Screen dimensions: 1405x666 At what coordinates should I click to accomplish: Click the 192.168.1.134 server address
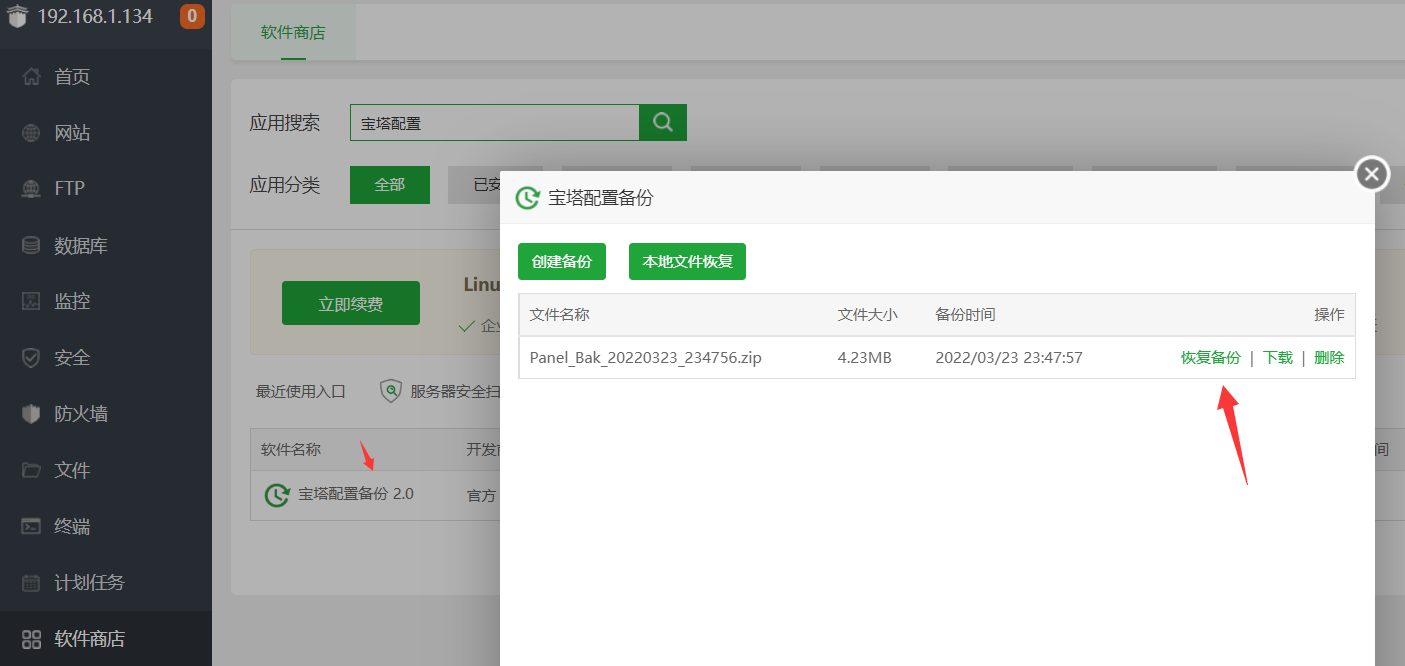pyautogui.click(x=96, y=16)
